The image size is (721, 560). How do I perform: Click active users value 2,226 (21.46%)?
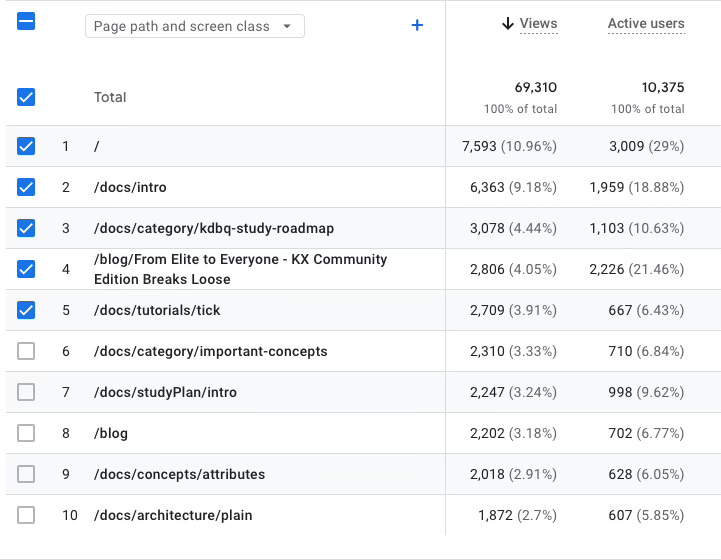point(637,269)
